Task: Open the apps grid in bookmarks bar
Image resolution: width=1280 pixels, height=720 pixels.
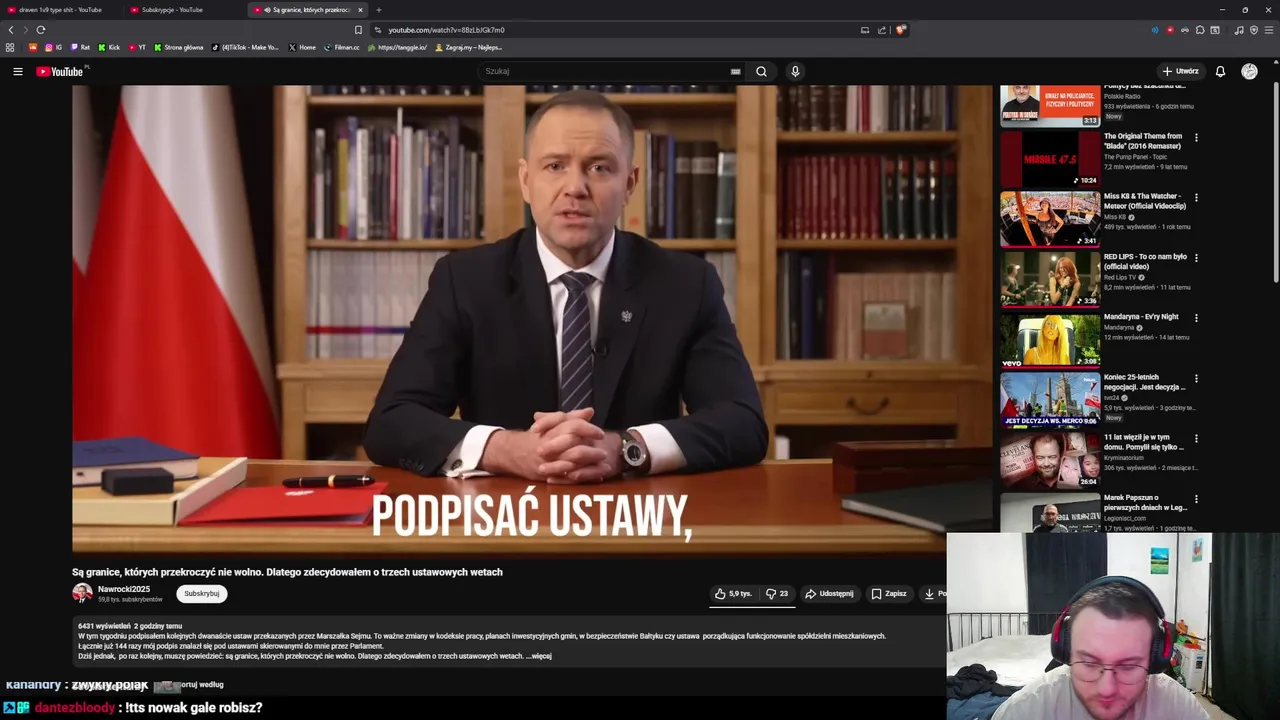Action: (x=10, y=47)
